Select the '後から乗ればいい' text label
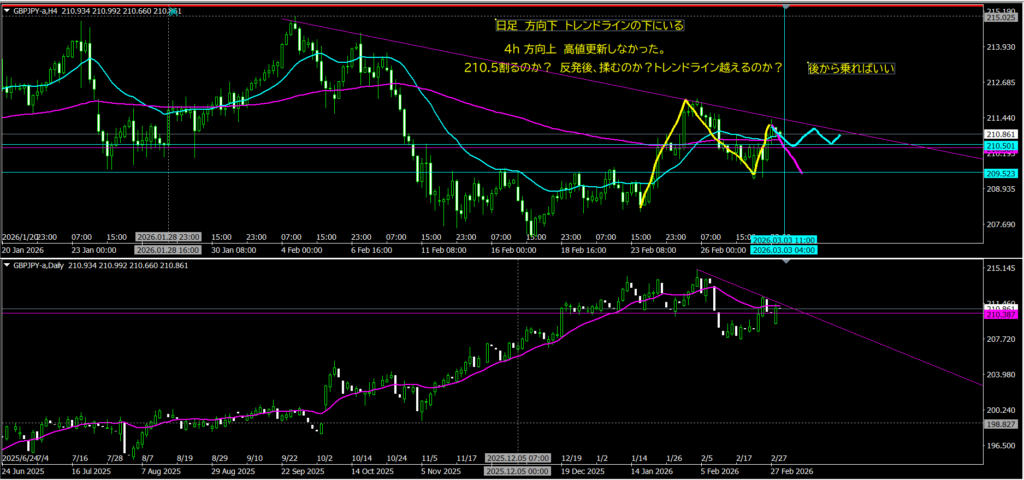Viewport: 1024px width, 480px height. pyautogui.click(x=851, y=68)
